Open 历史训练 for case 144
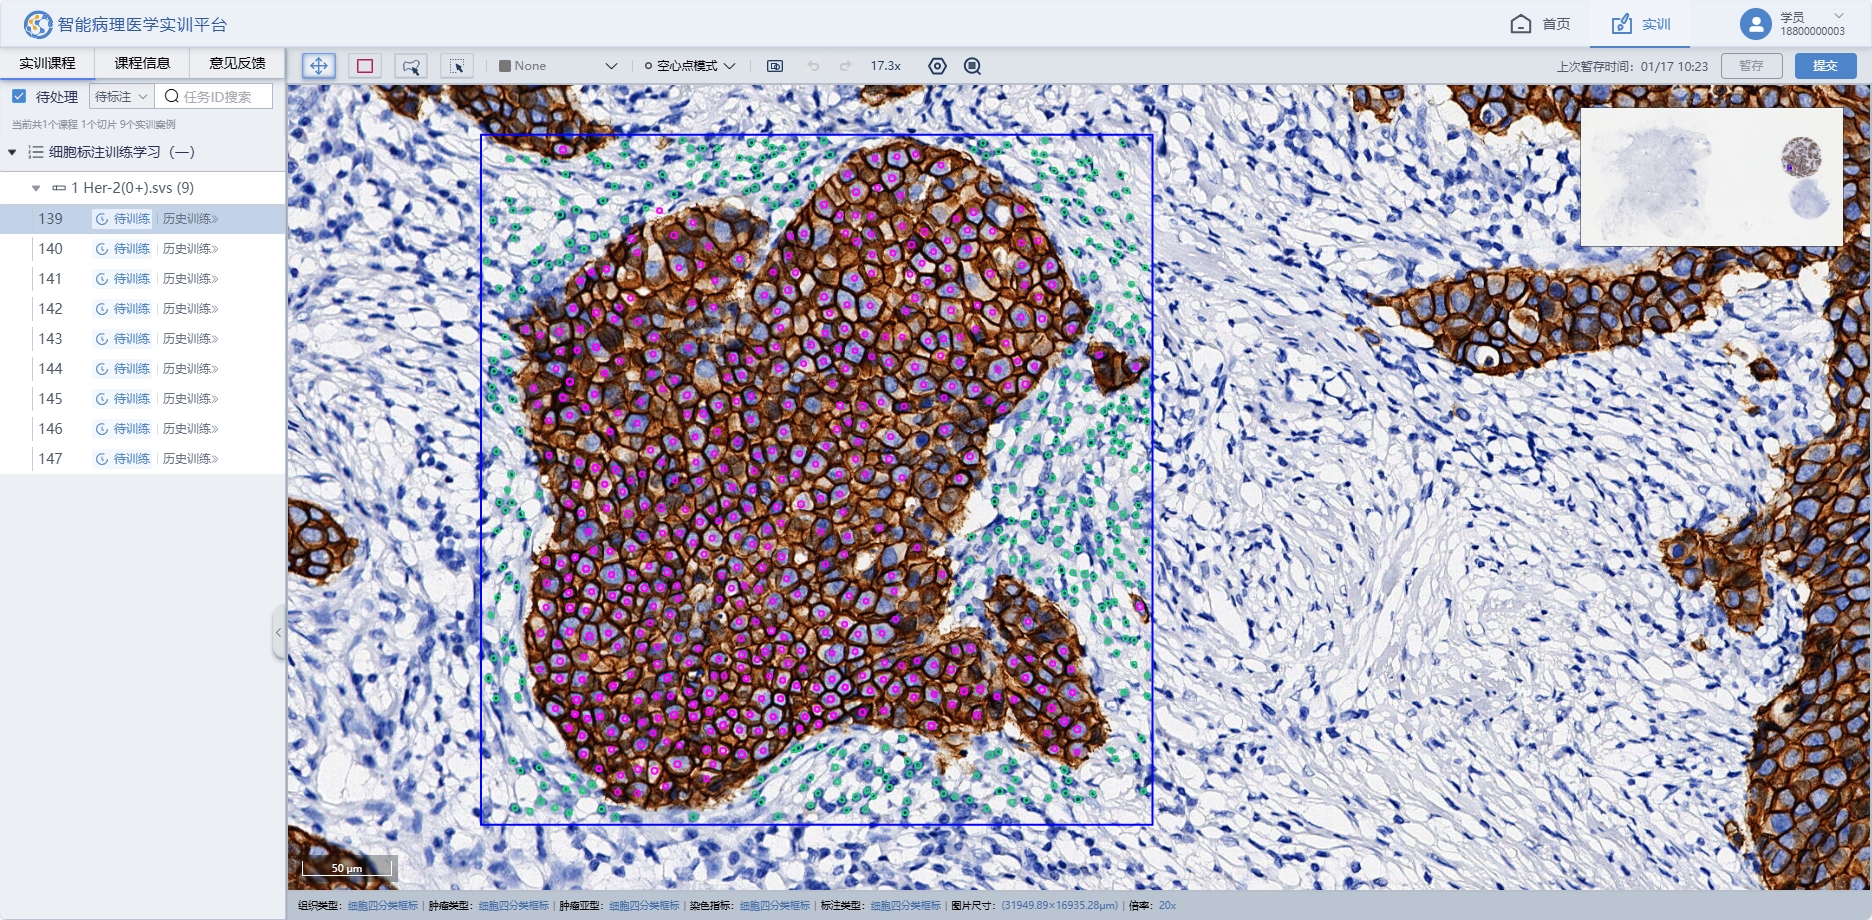The width and height of the screenshot is (1872, 920). [190, 369]
